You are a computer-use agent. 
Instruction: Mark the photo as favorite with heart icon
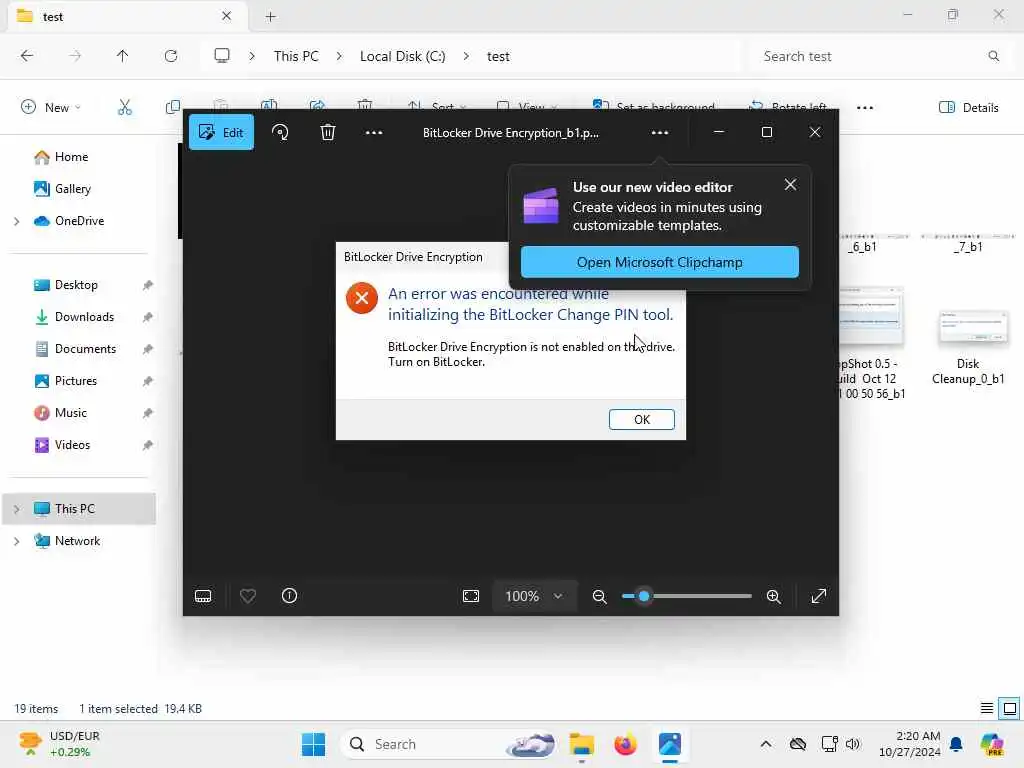click(248, 596)
